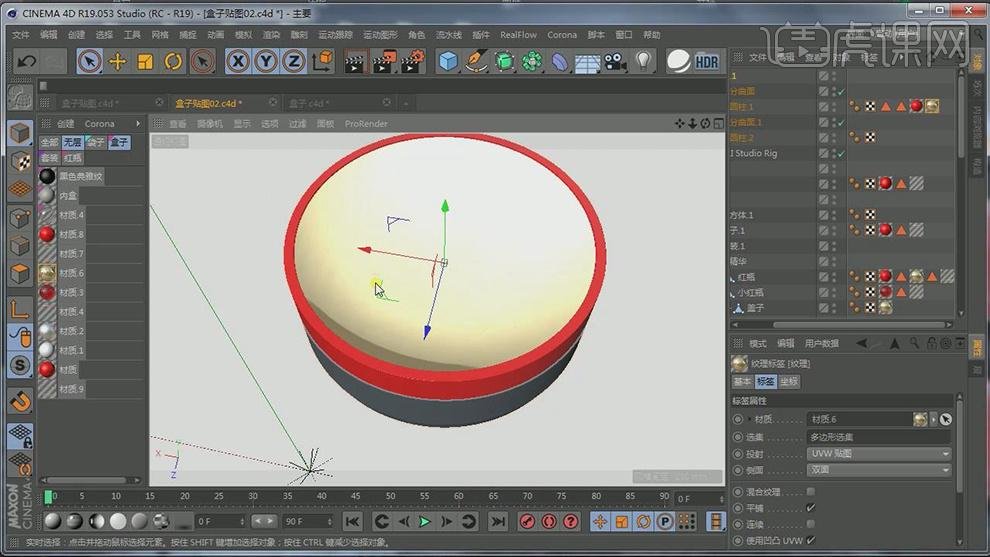Toggle the 连续 checkbox

(x=811, y=524)
